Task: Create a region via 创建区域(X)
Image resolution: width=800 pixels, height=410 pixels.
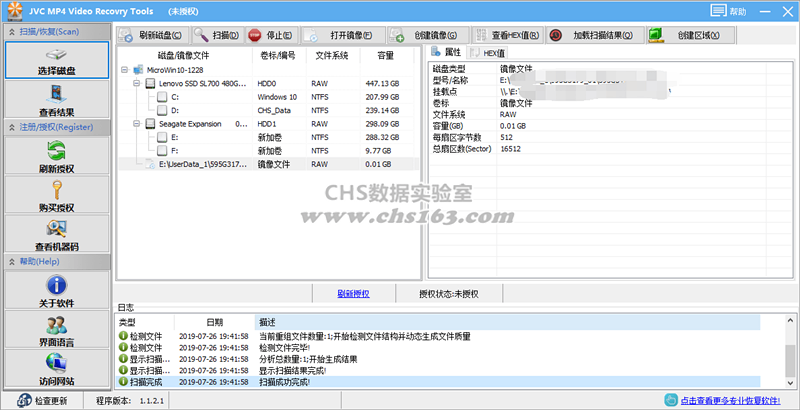Action: coord(690,35)
